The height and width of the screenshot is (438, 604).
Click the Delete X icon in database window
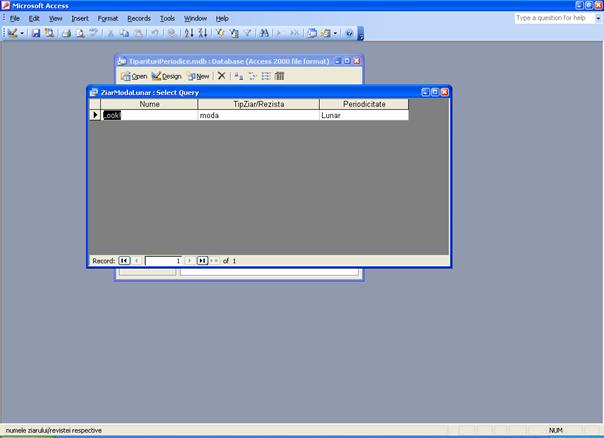pyautogui.click(x=222, y=76)
